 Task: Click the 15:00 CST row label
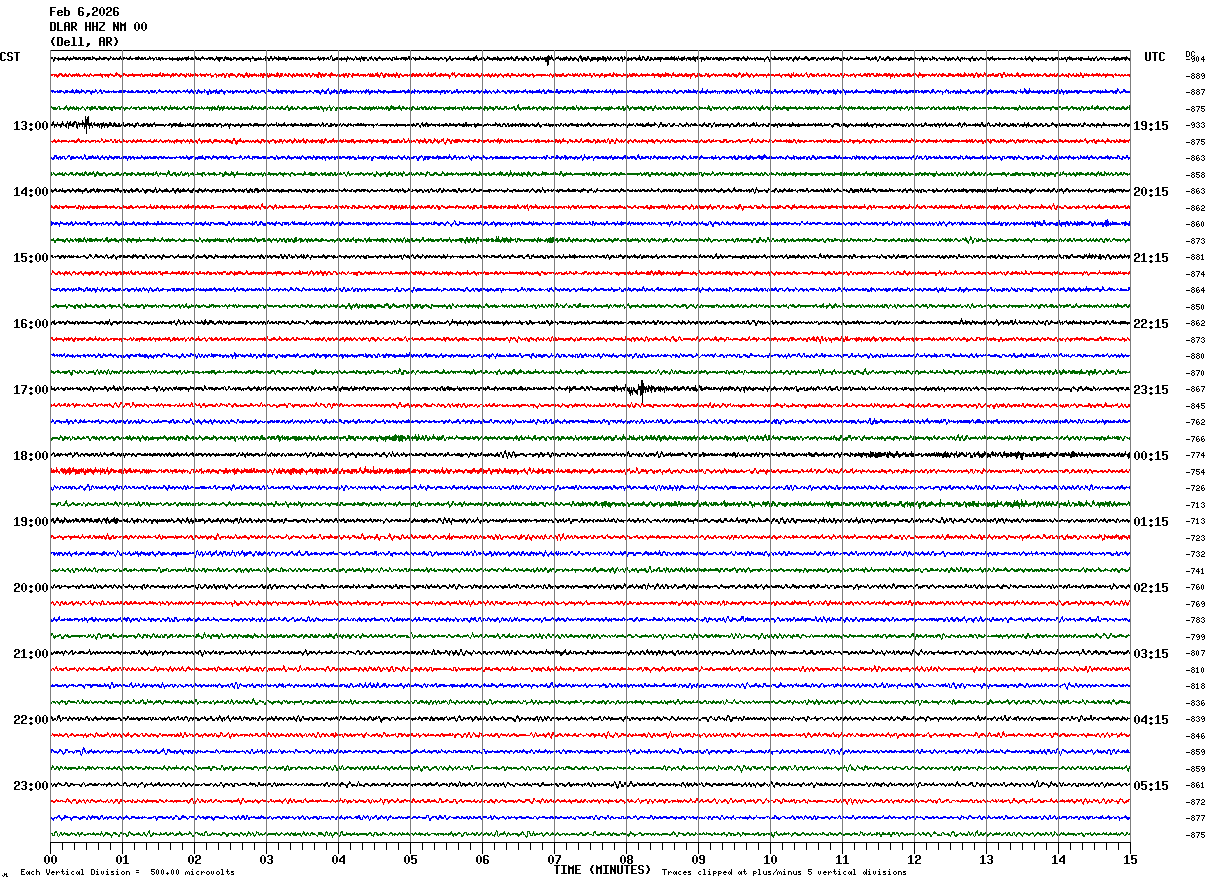tap(30, 258)
